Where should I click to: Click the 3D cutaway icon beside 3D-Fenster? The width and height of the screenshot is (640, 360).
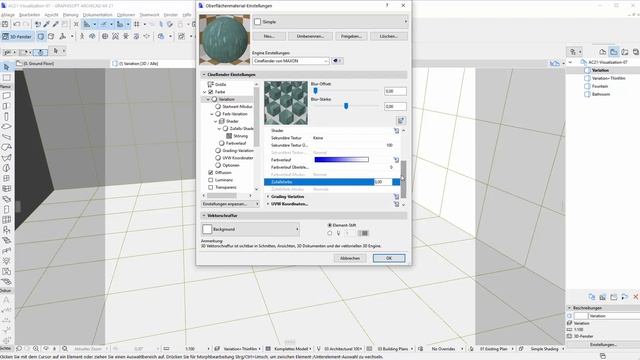[x=41, y=36]
